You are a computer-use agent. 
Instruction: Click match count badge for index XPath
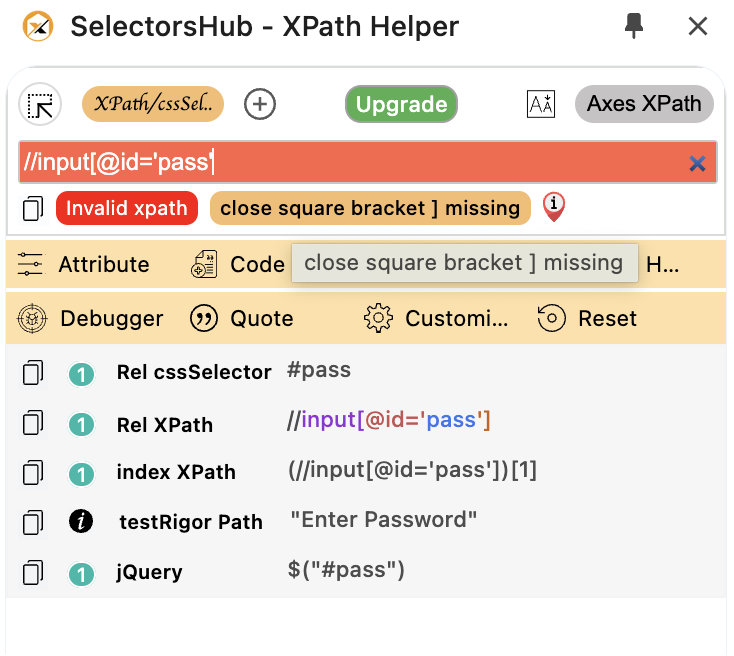tap(81, 474)
